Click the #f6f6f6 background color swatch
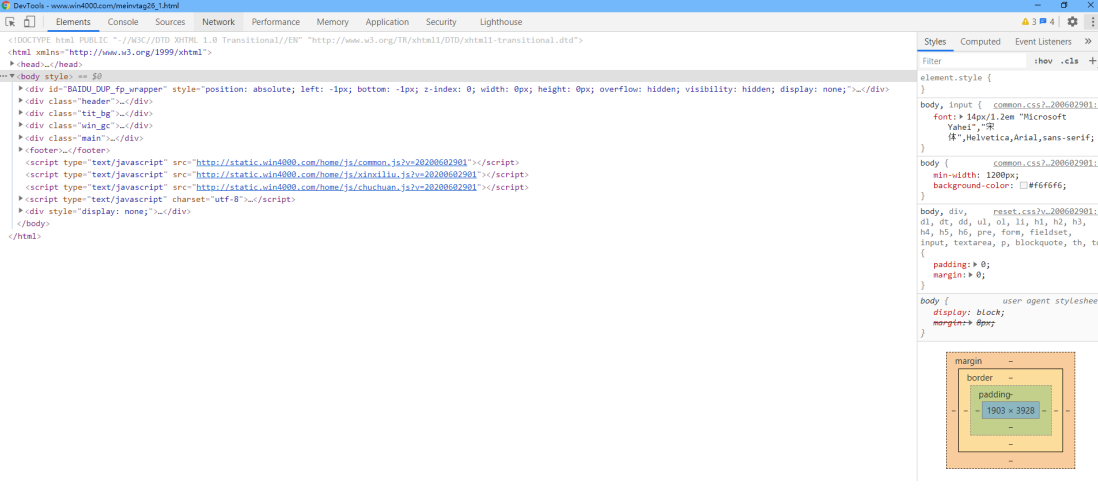The height and width of the screenshot is (496, 1098). (1024, 186)
